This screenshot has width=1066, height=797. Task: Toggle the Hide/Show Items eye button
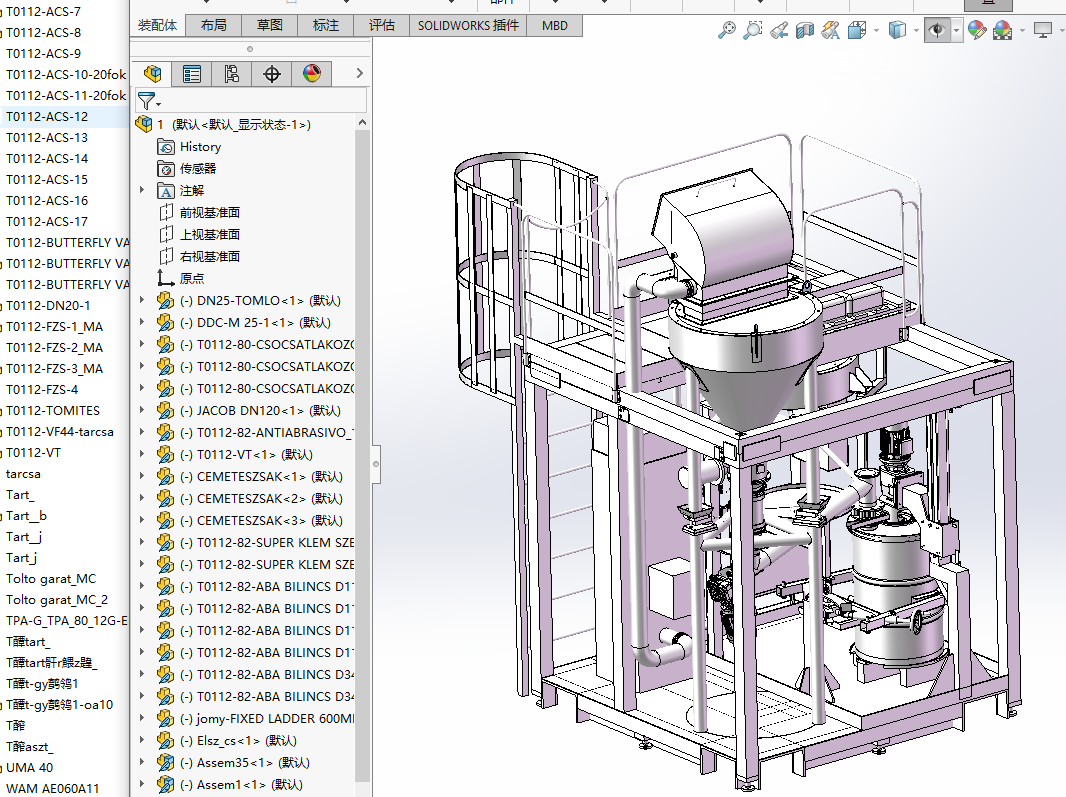[x=937, y=31]
